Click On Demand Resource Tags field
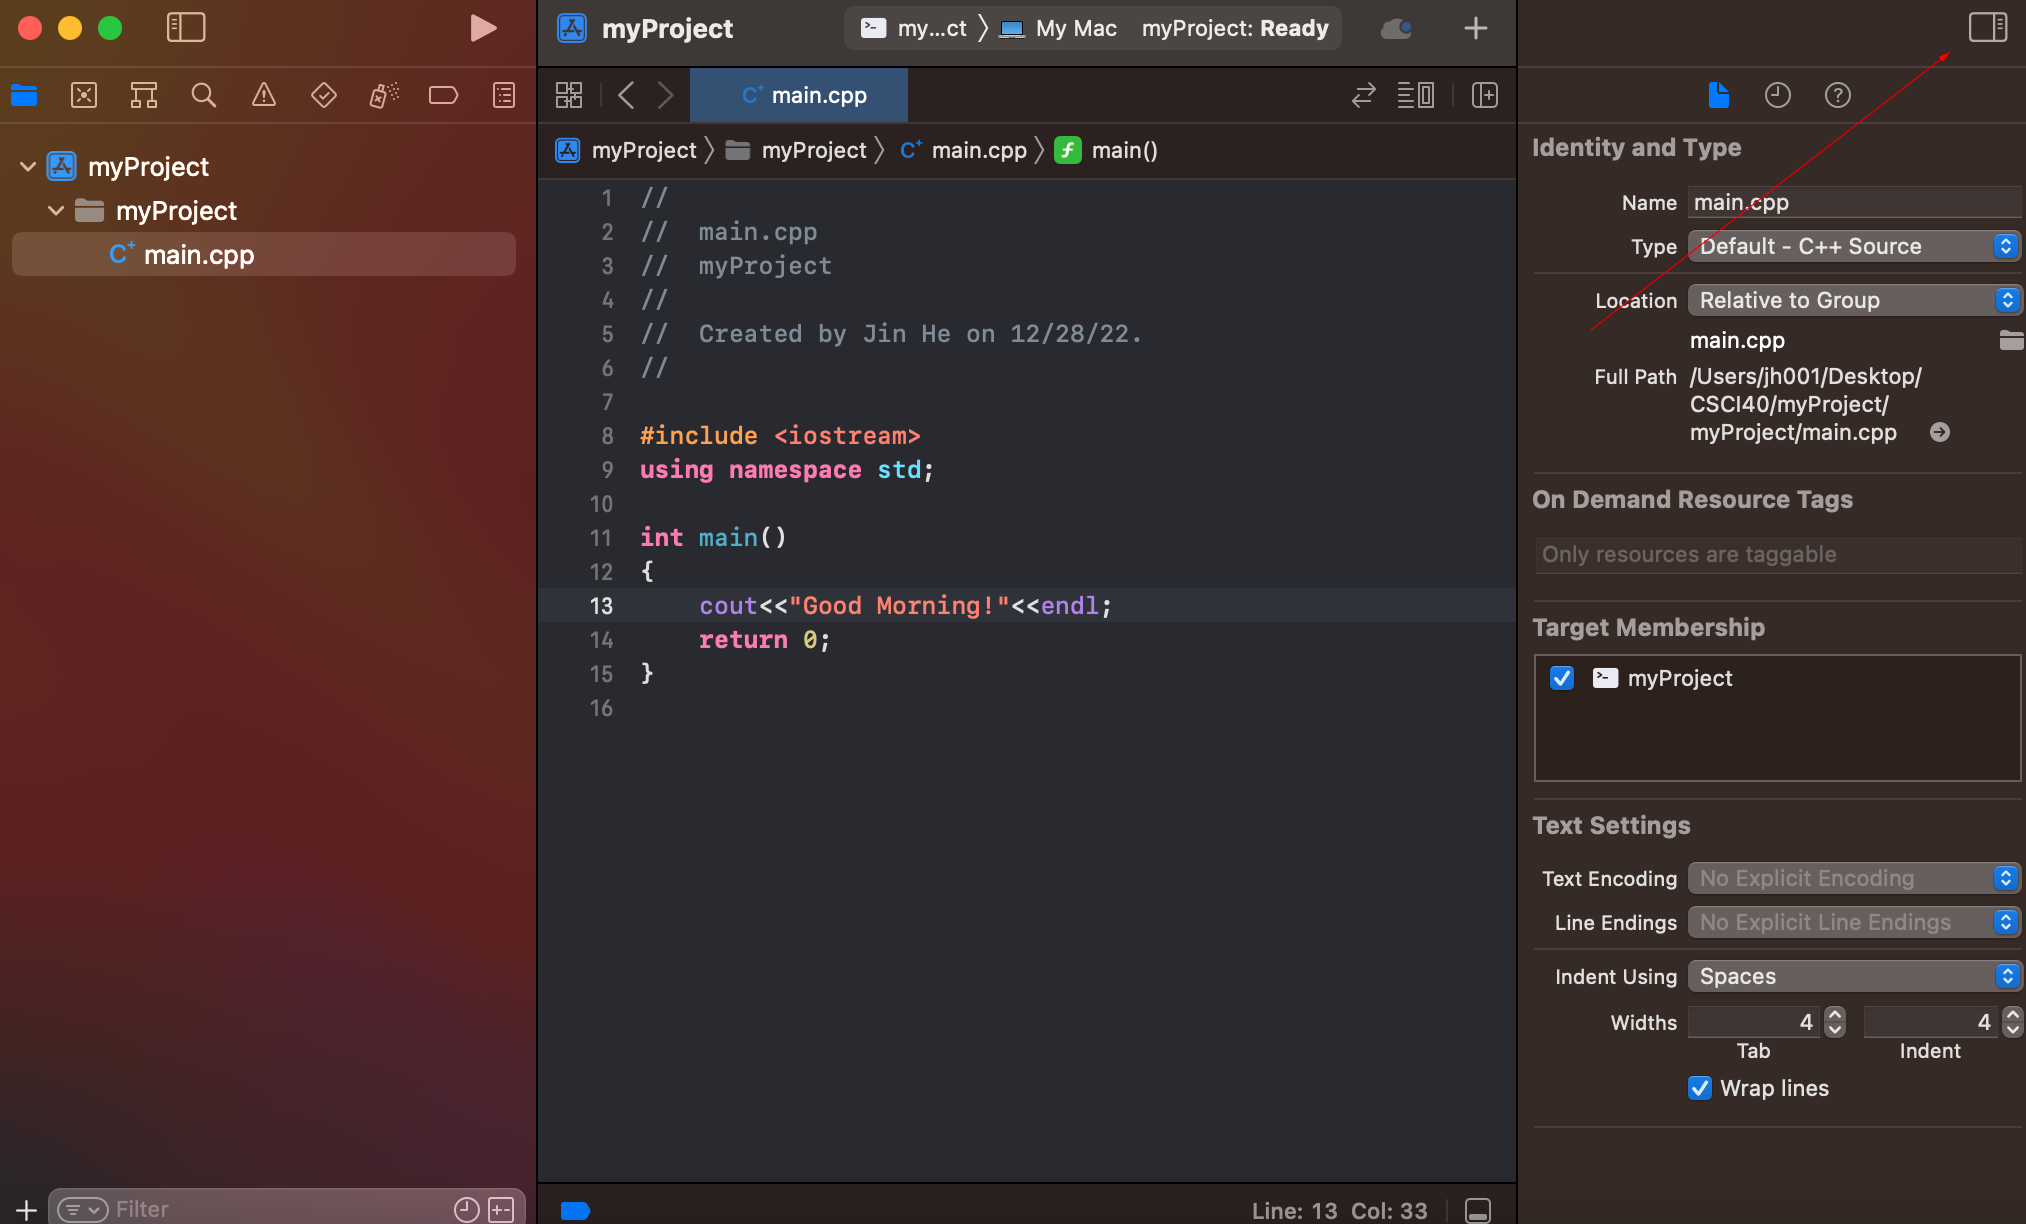Viewport: 2026px width, 1224px height. tap(1777, 554)
